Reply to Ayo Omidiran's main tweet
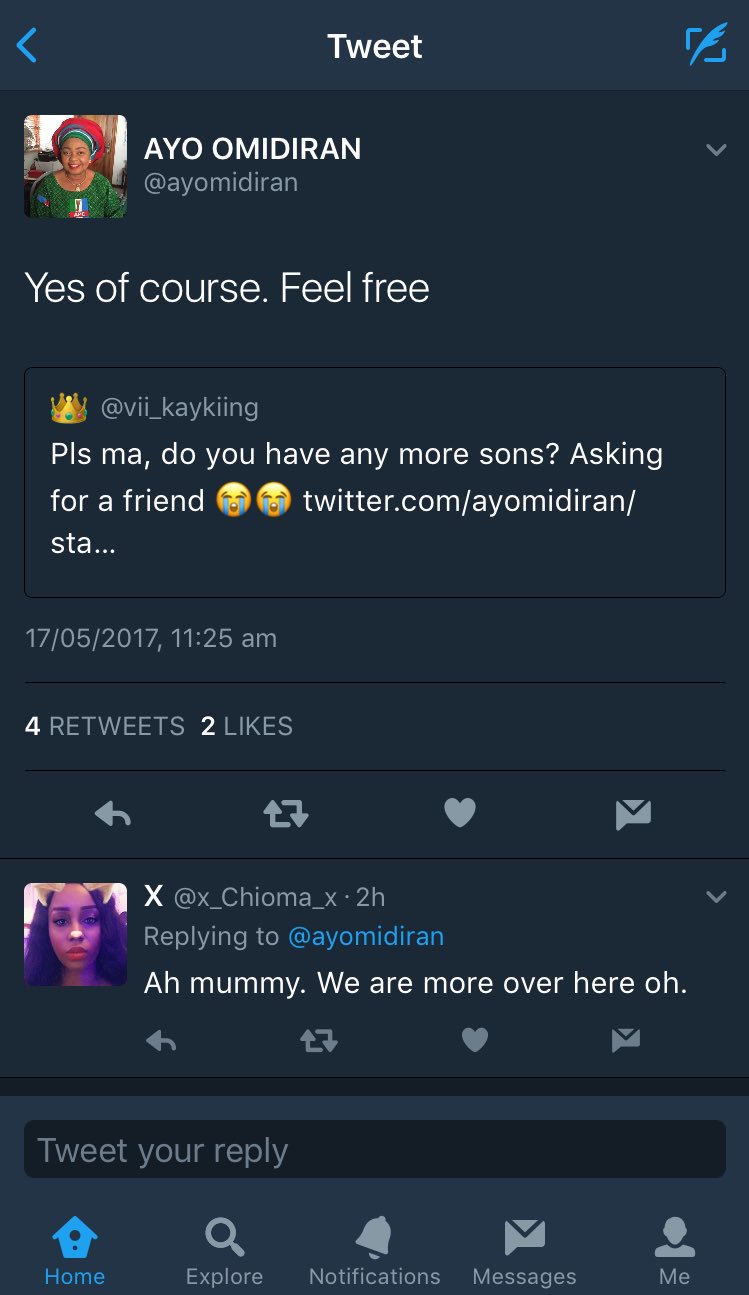This screenshot has height=1295, width=749. (113, 815)
